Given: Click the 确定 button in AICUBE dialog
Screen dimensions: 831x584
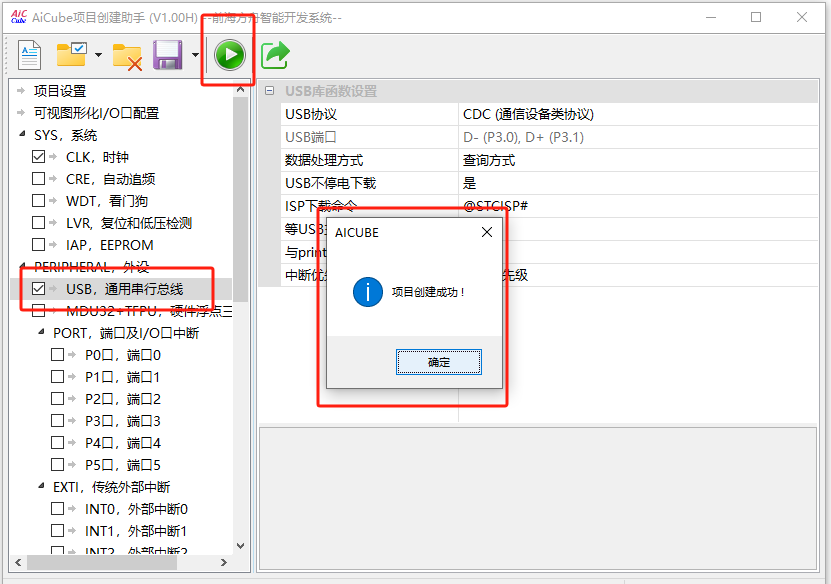Looking at the screenshot, I should tap(439, 362).
